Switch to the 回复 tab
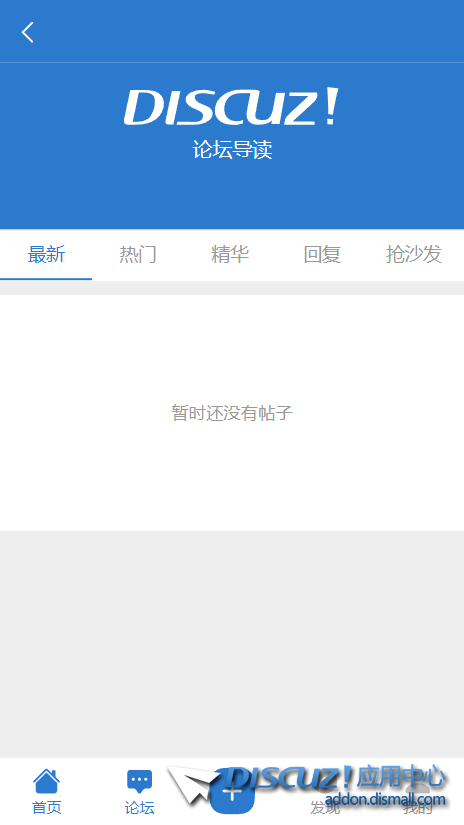 [x=322, y=255]
